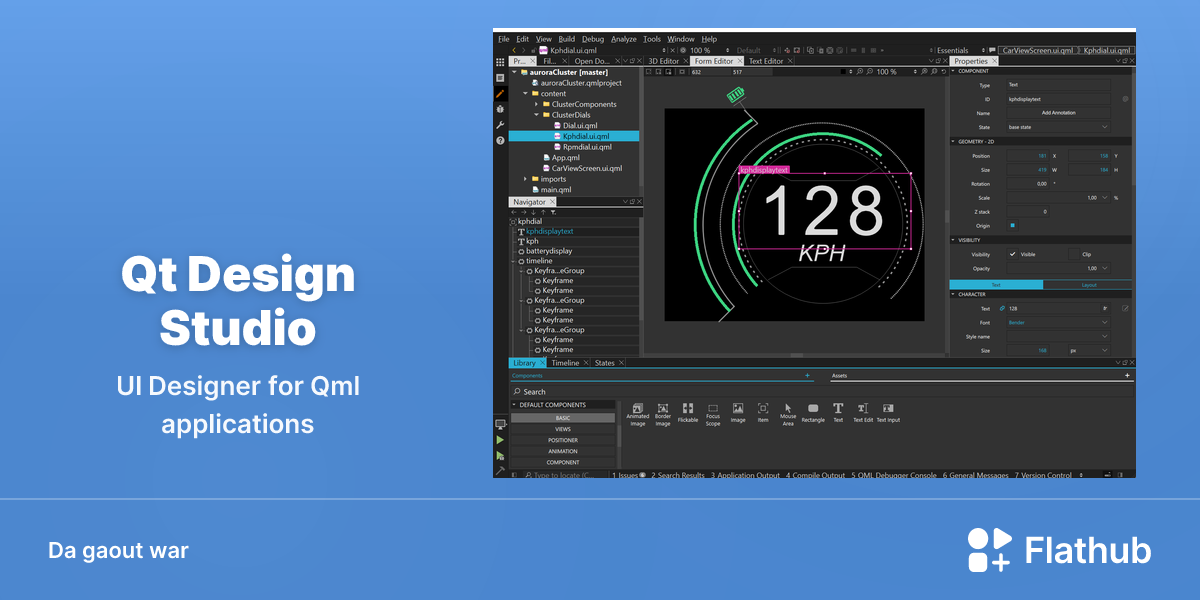Pick Focus Scope component icon
The height and width of the screenshot is (600, 1200).
[x=713, y=409]
